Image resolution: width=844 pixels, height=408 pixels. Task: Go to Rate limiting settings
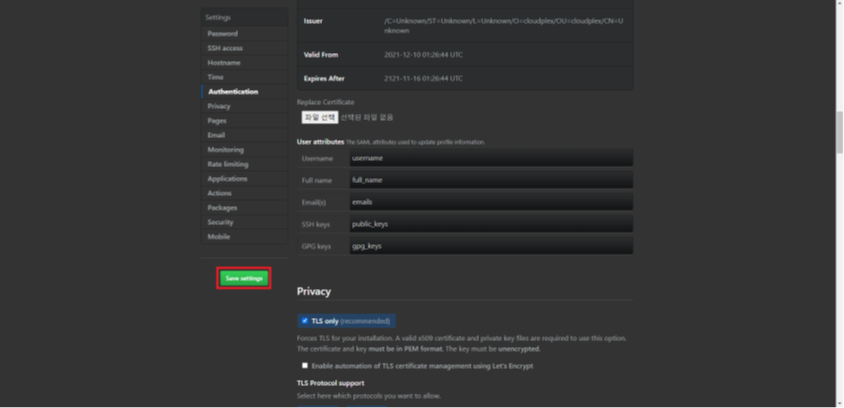tap(228, 164)
